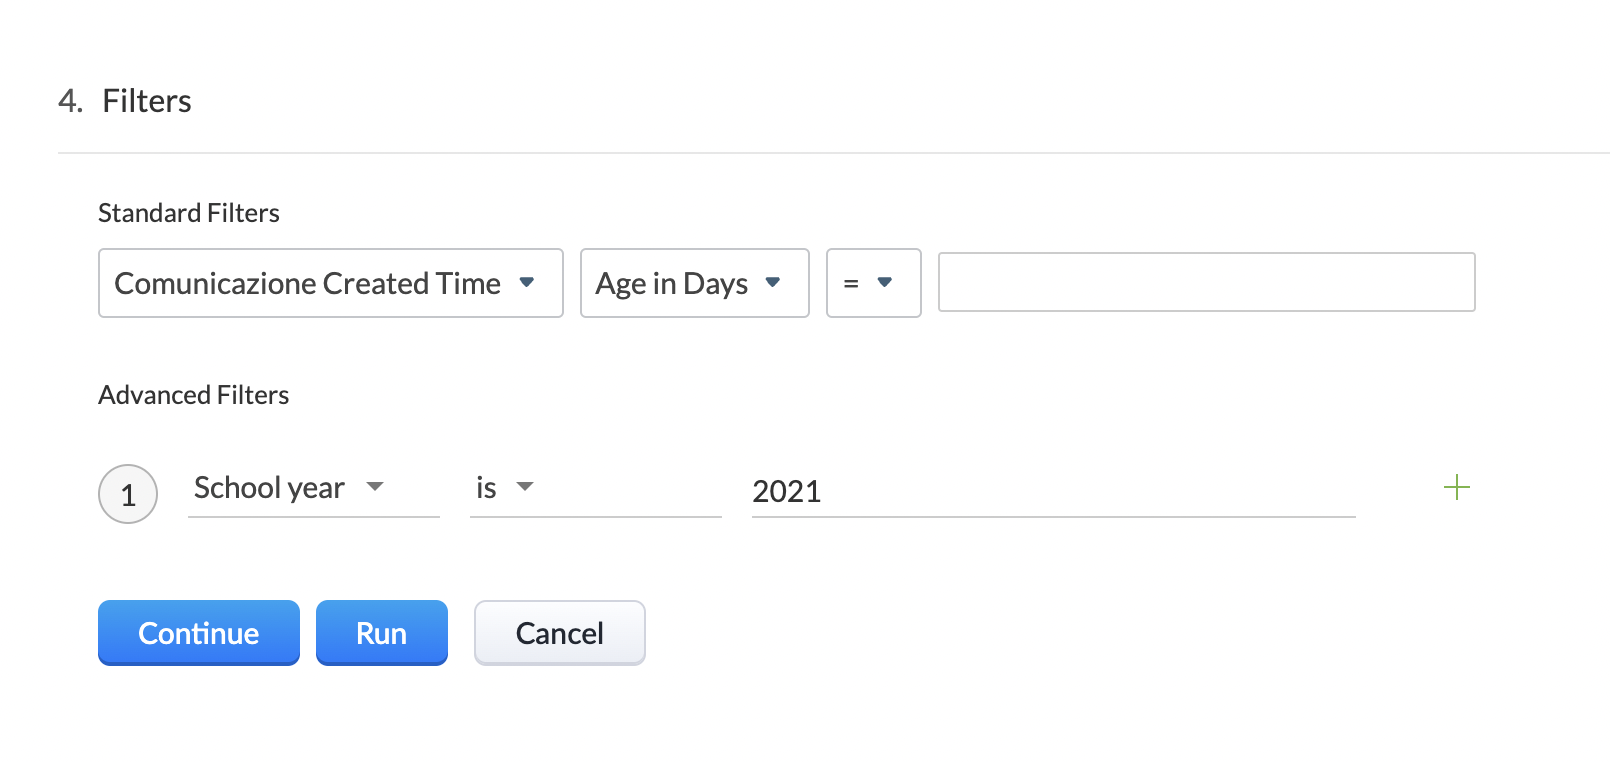The height and width of the screenshot is (762, 1610).
Task: Select the filter row number 1 circle
Action: point(128,494)
